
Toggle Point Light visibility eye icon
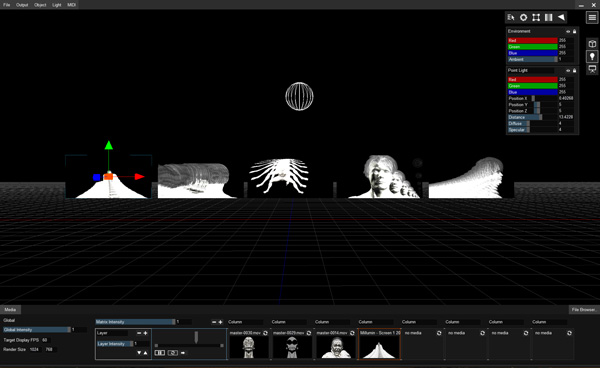coord(568,71)
